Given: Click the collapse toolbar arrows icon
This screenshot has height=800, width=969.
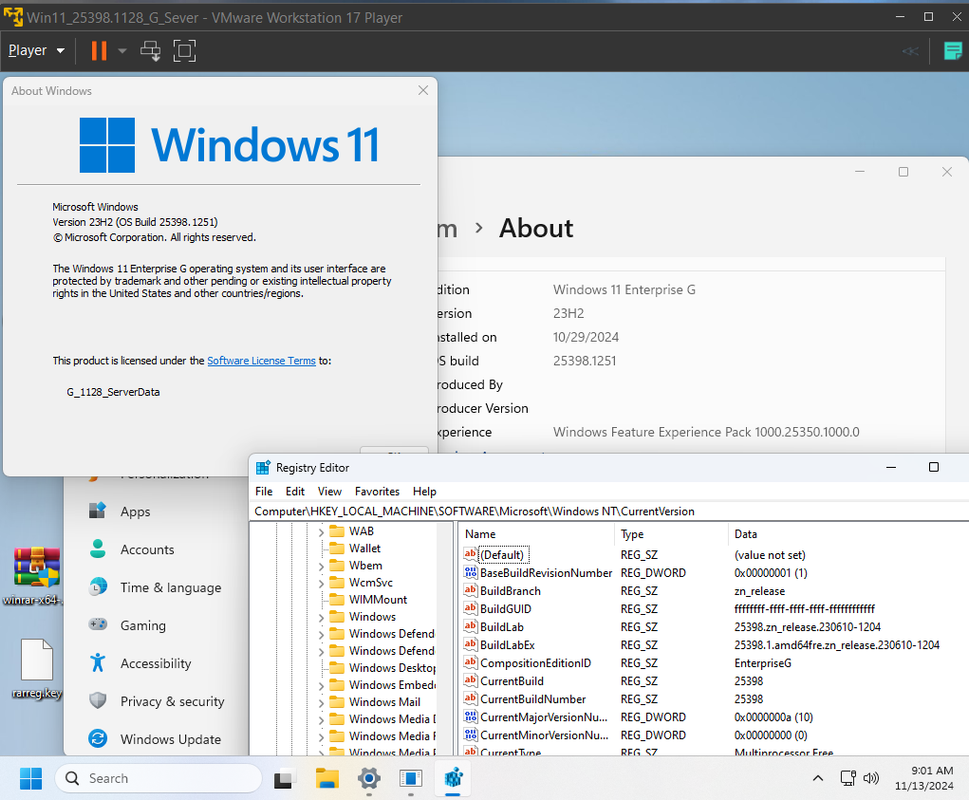Looking at the screenshot, I should point(910,51).
